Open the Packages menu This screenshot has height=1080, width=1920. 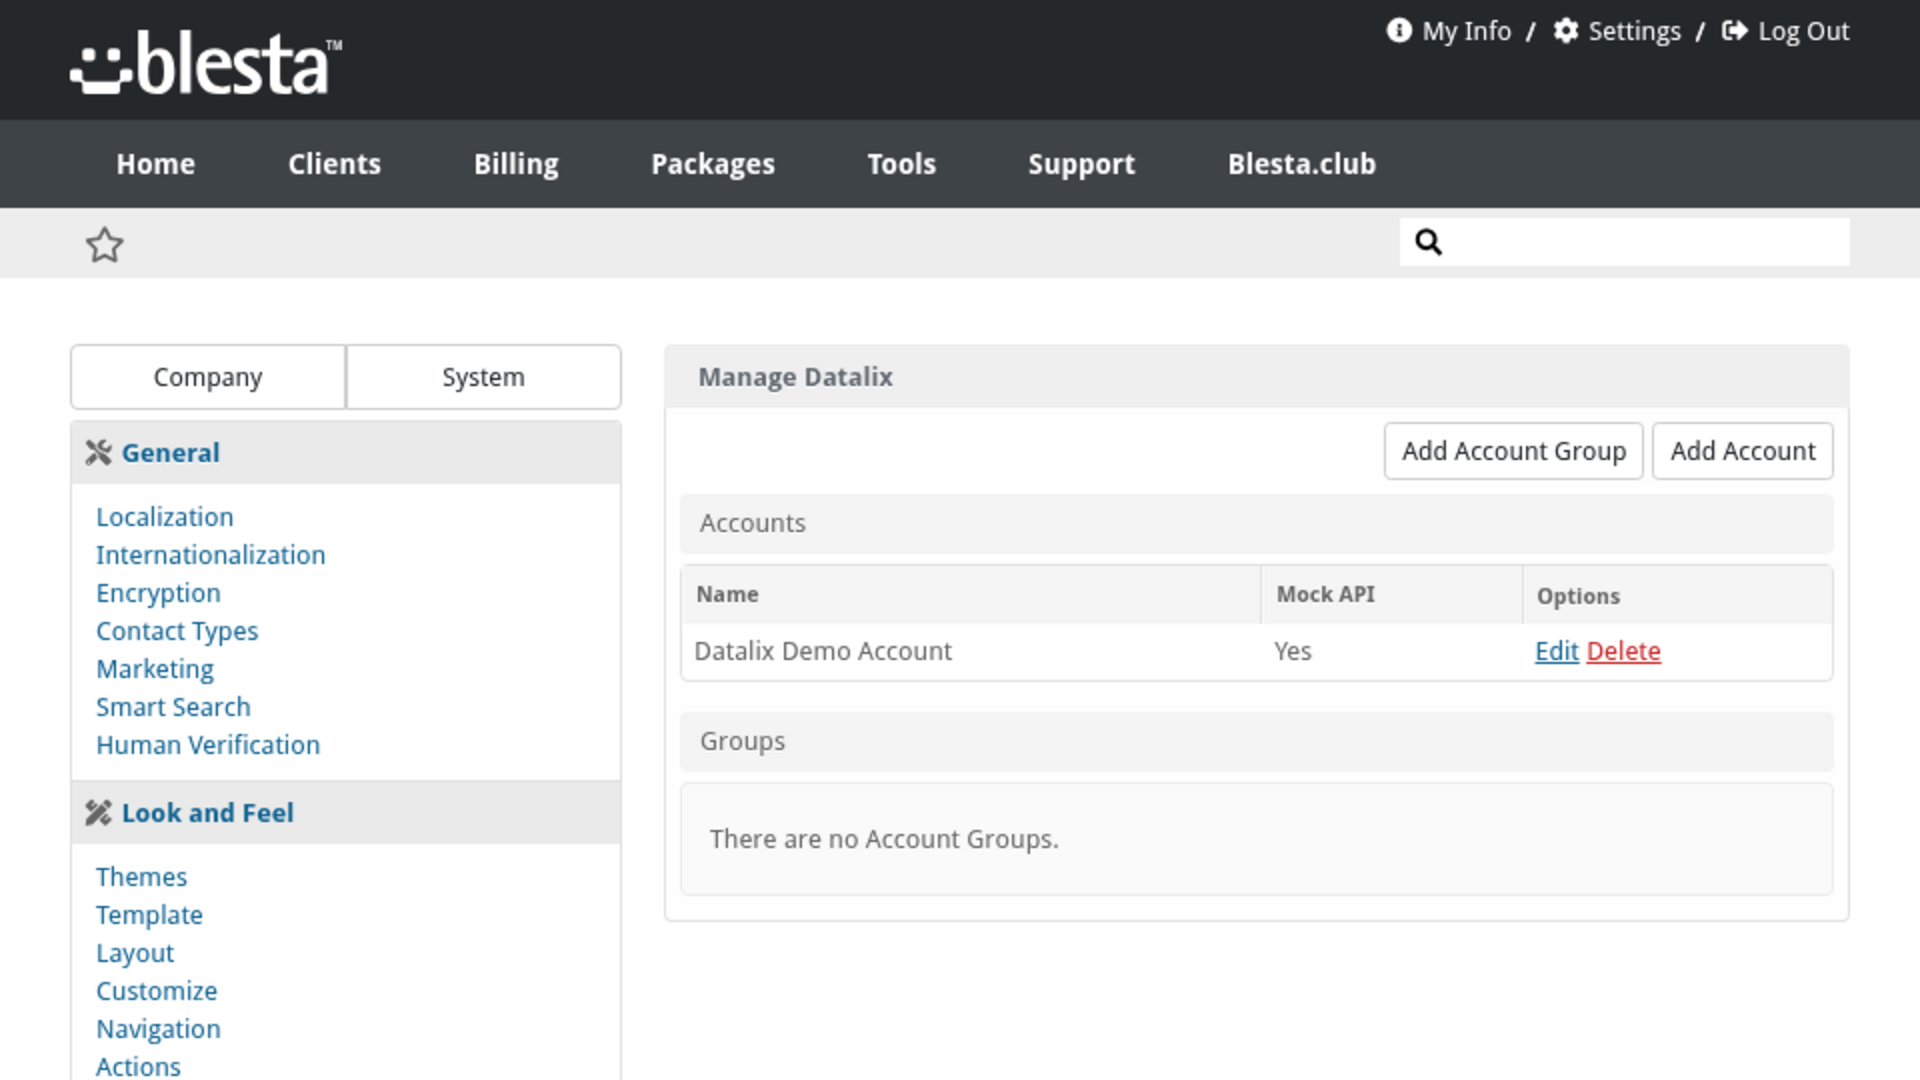tap(713, 164)
